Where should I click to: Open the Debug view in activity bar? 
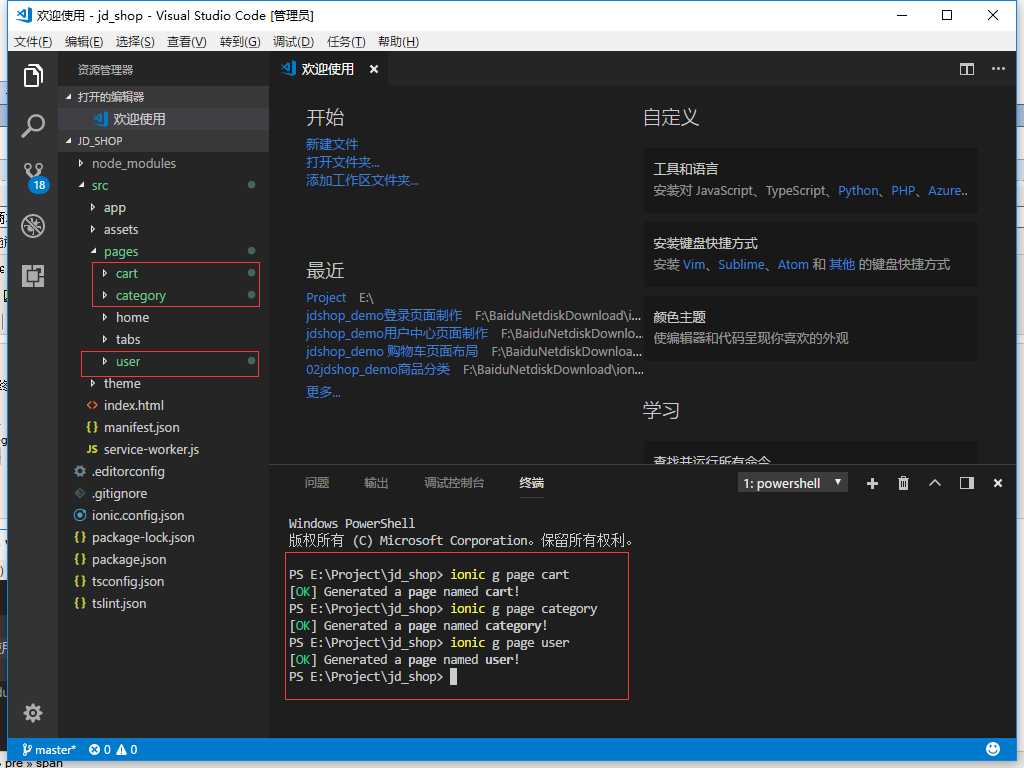33,226
